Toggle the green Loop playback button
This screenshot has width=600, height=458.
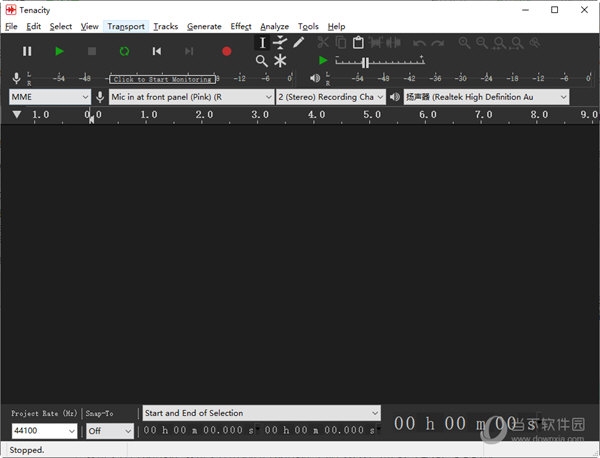tap(124, 51)
